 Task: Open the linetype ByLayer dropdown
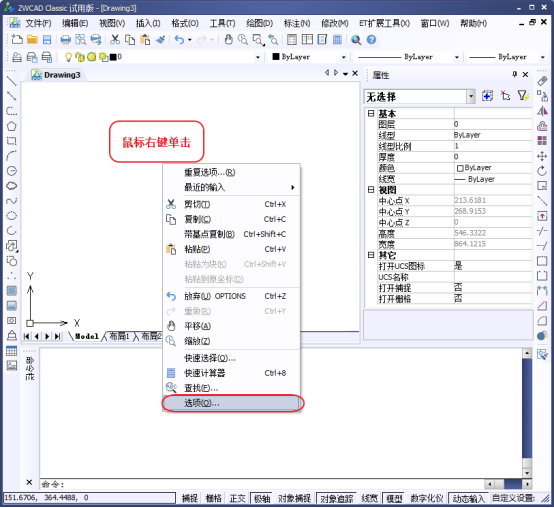457,57
